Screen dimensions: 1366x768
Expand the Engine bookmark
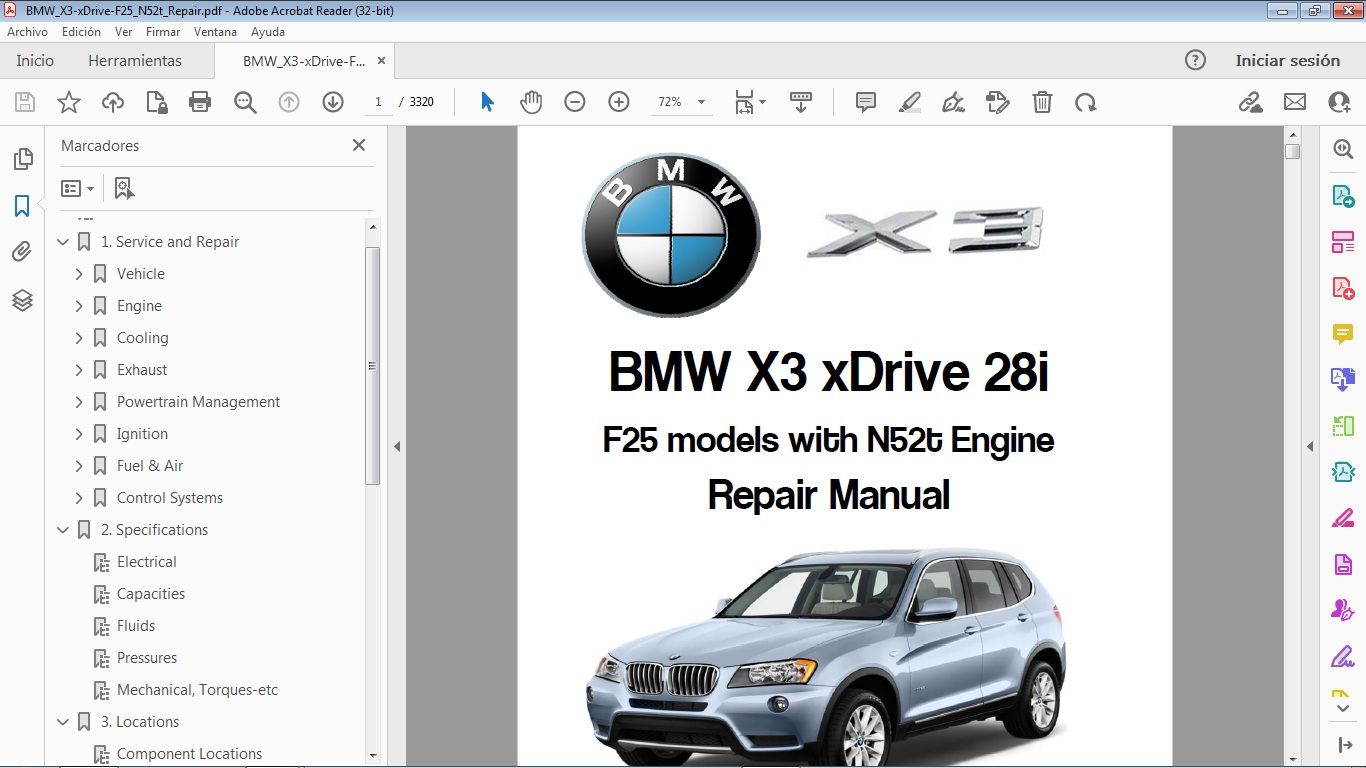(x=79, y=305)
